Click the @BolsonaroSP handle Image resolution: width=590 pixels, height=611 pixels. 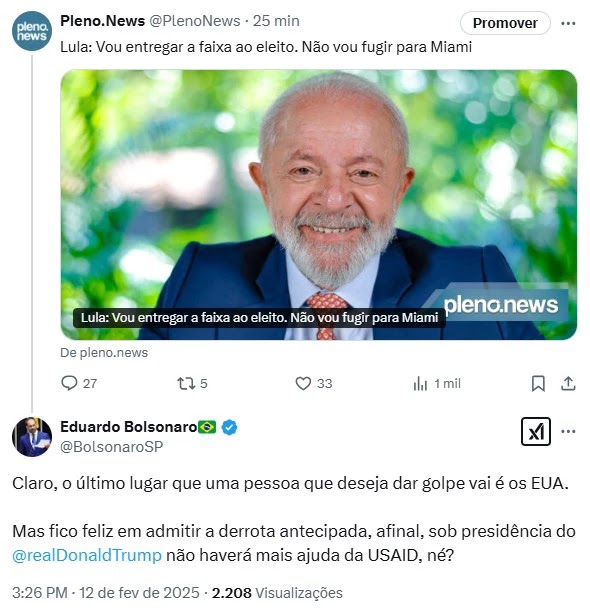click(x=111, y=447)
